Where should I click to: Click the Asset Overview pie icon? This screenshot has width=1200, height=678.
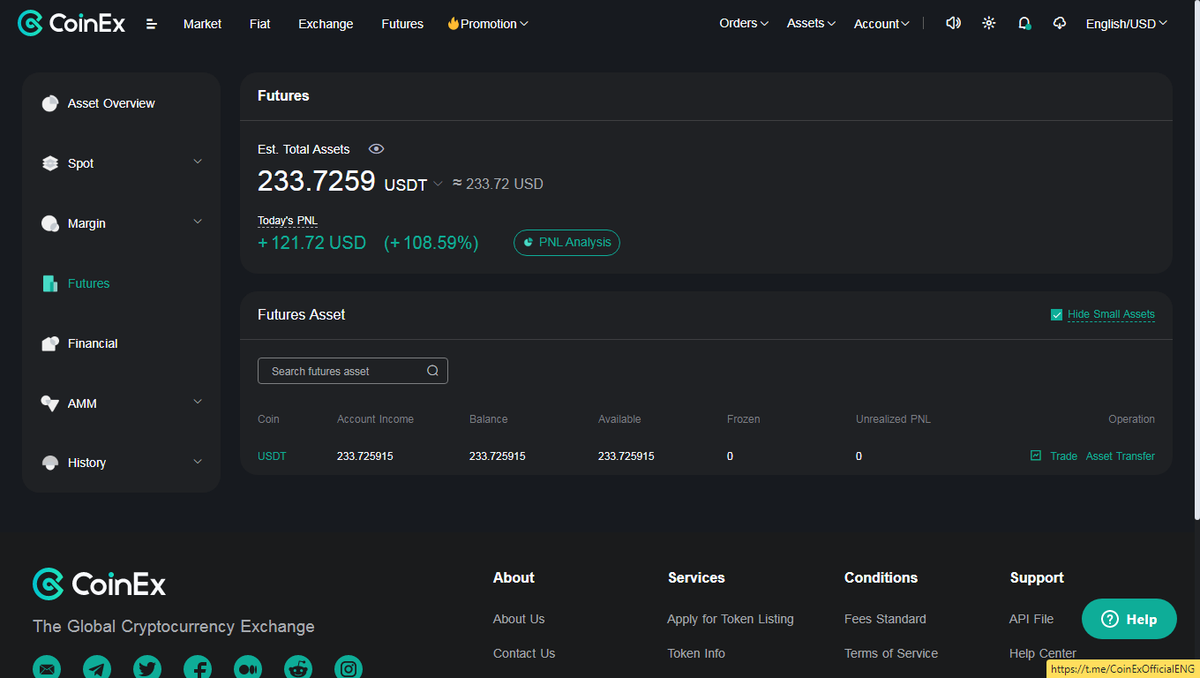click(50, 103)
